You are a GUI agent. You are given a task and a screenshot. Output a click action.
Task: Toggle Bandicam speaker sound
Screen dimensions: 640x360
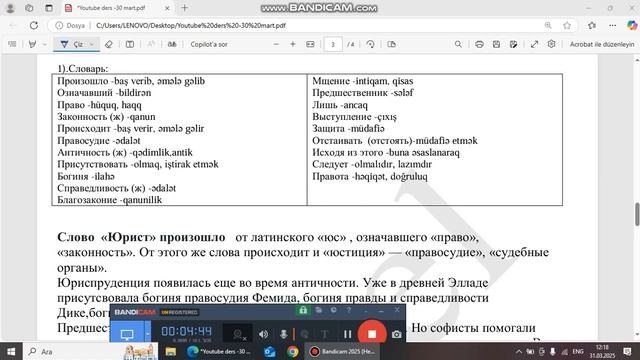(263, 334)
